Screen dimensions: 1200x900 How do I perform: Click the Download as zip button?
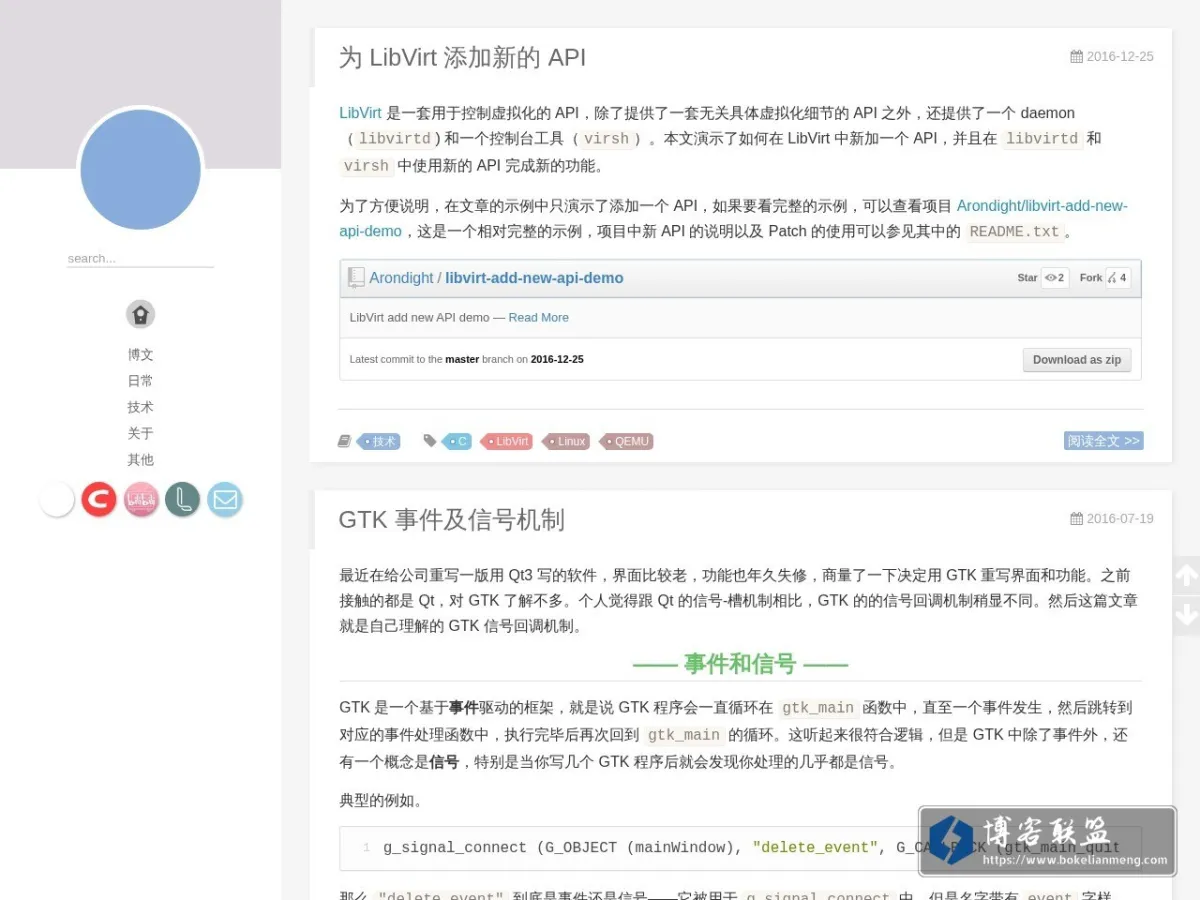coord(1077,360)
